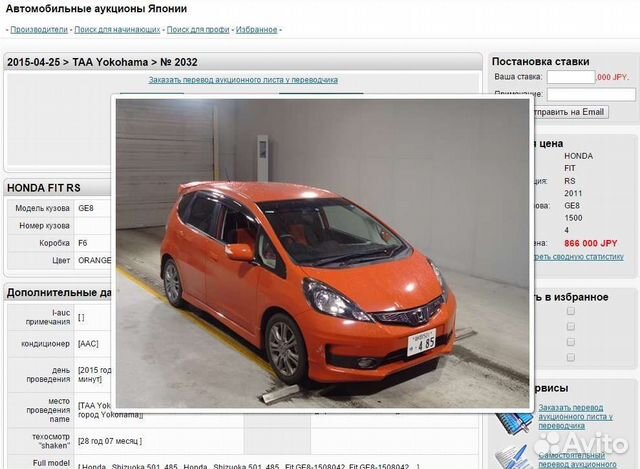Viewport: 640px width, 469px height.
Task: Open the Производители link
Action: pos(39,30)
